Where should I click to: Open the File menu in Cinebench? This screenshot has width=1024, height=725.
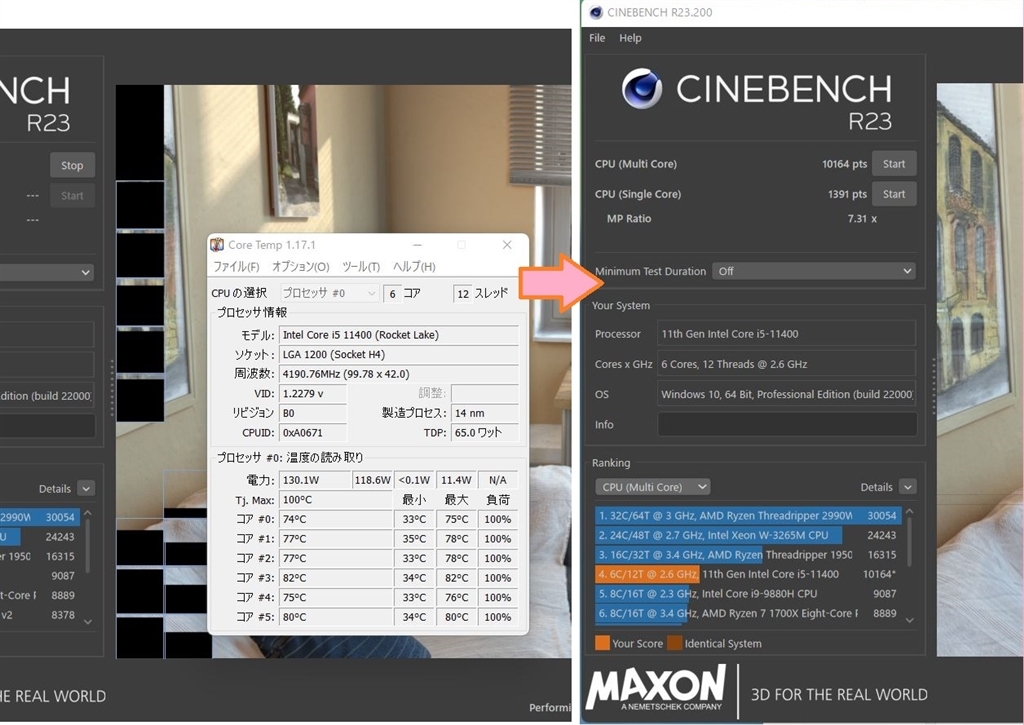pyautogui.click(x=597, y=38)
